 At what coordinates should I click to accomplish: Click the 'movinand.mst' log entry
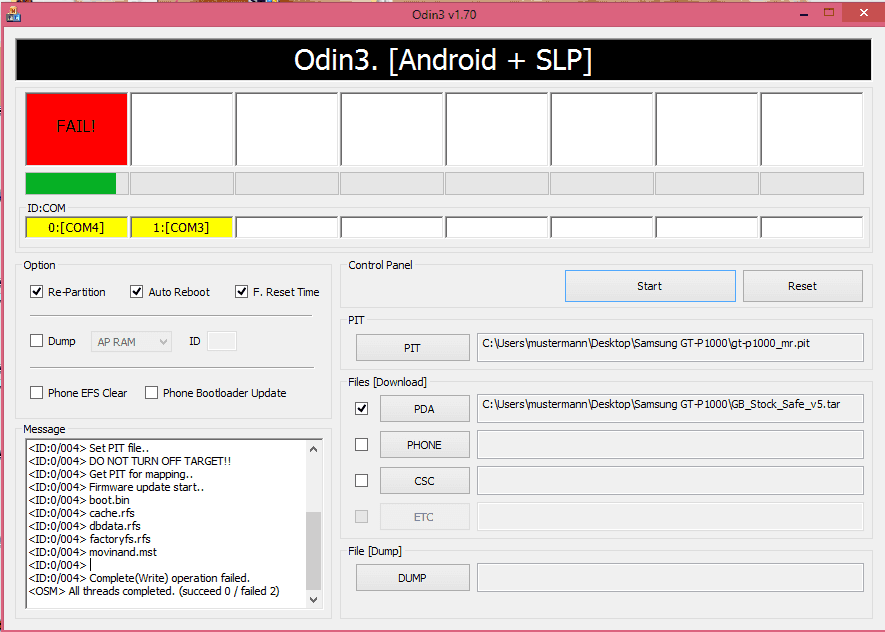click(93, 552)
